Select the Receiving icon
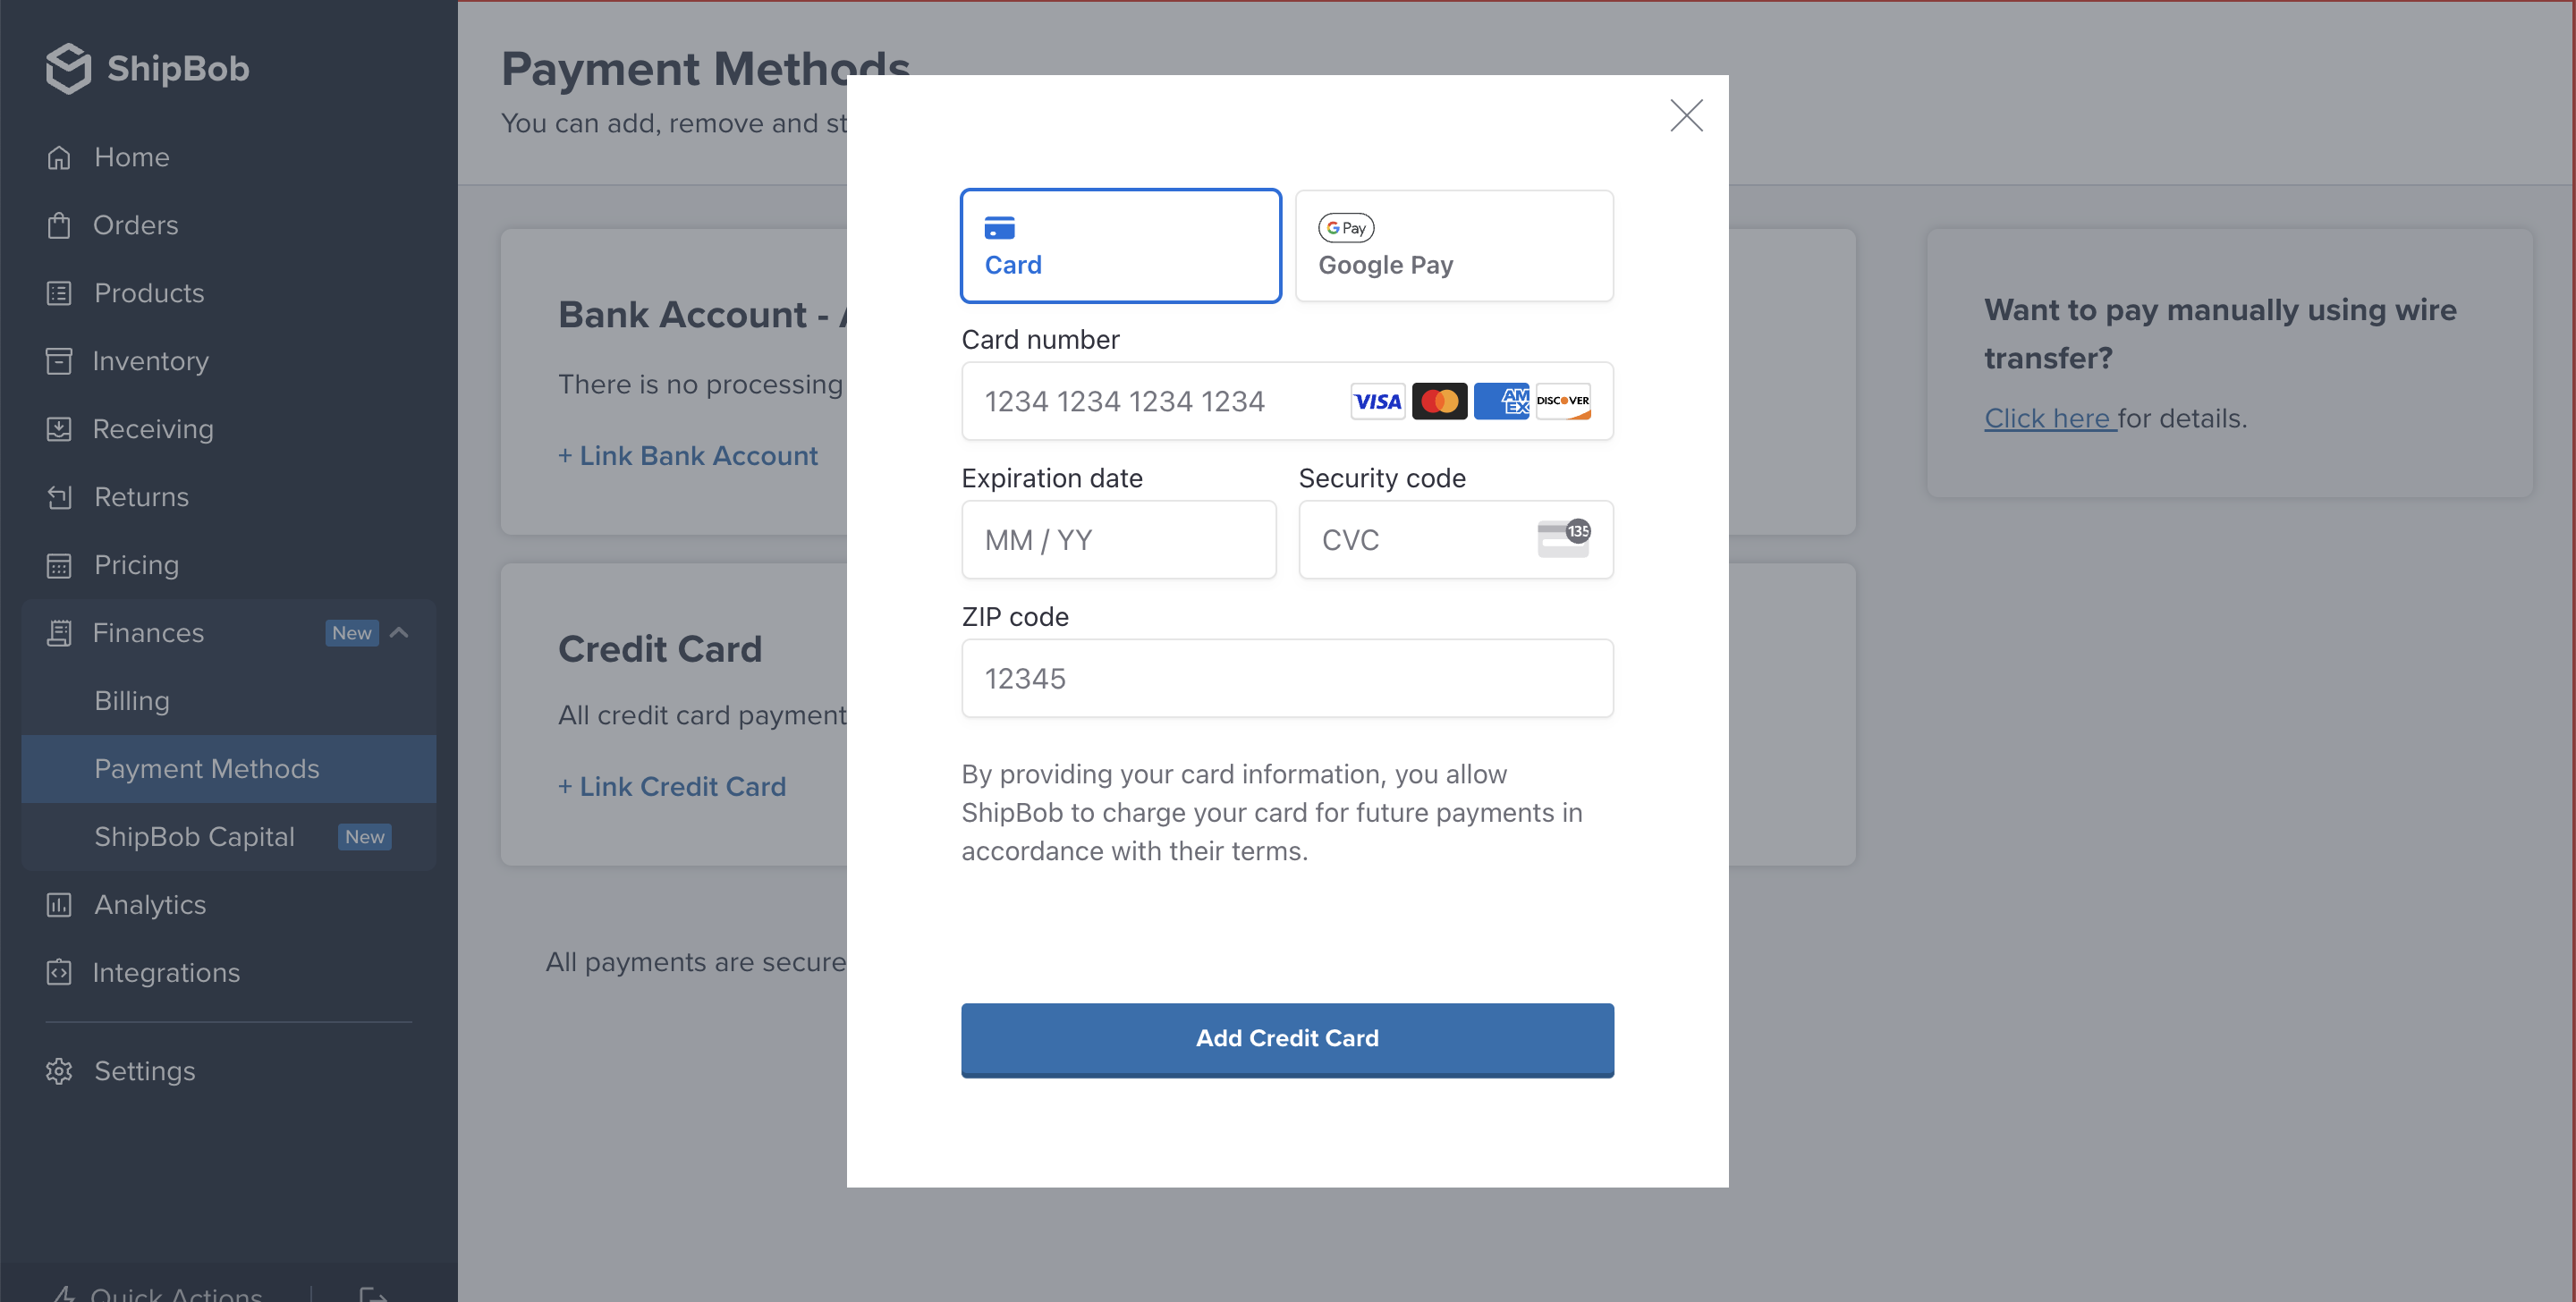 pyautogui.click(x=58, y=428)
